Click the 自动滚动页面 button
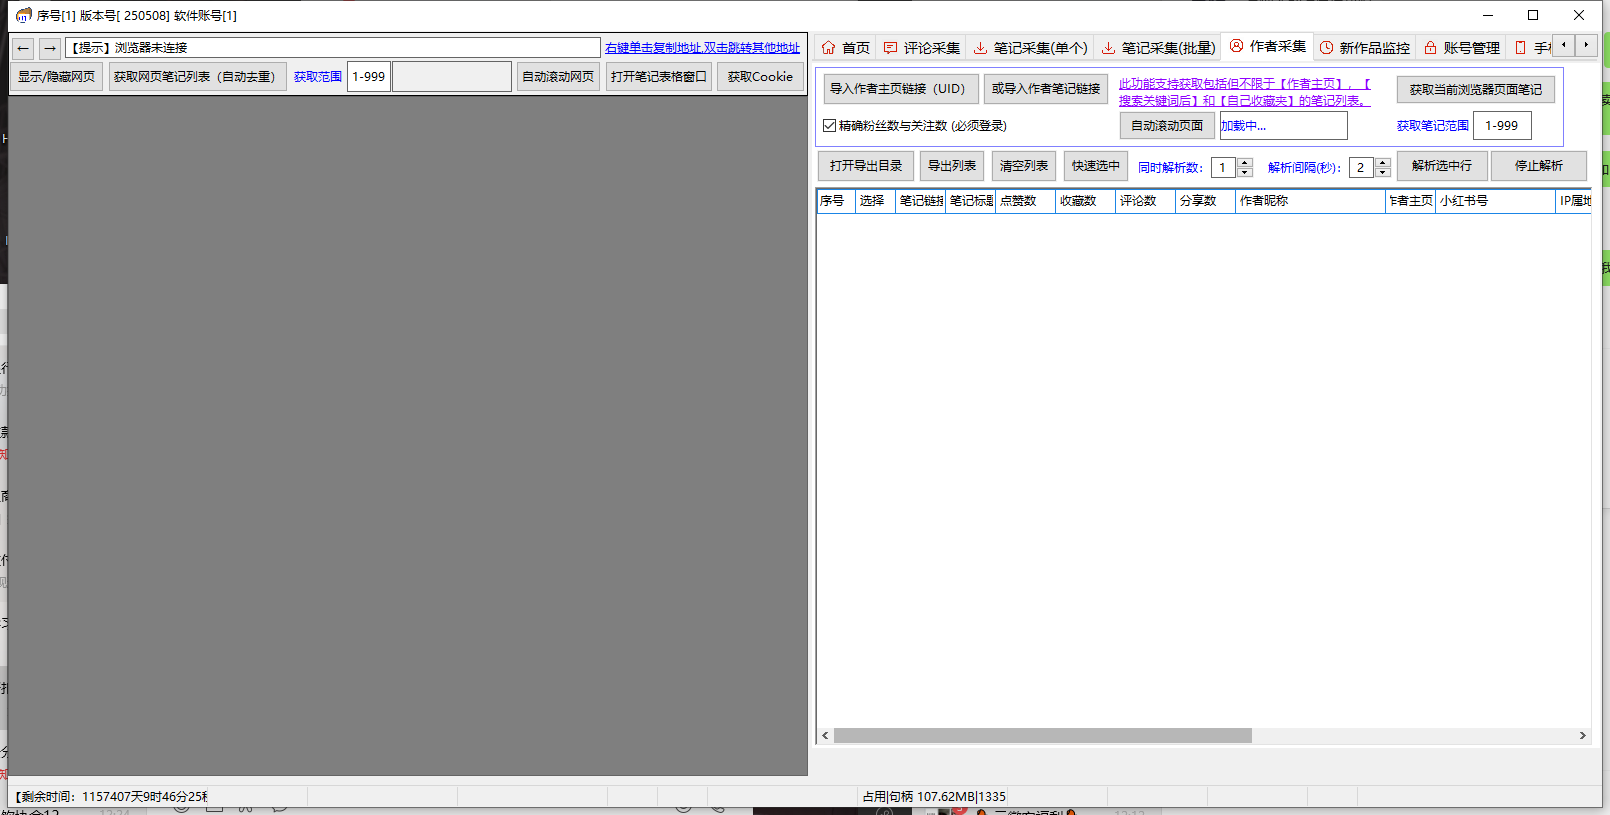The width and height of the screenshot is (1610, 815). click(1167, 126)
